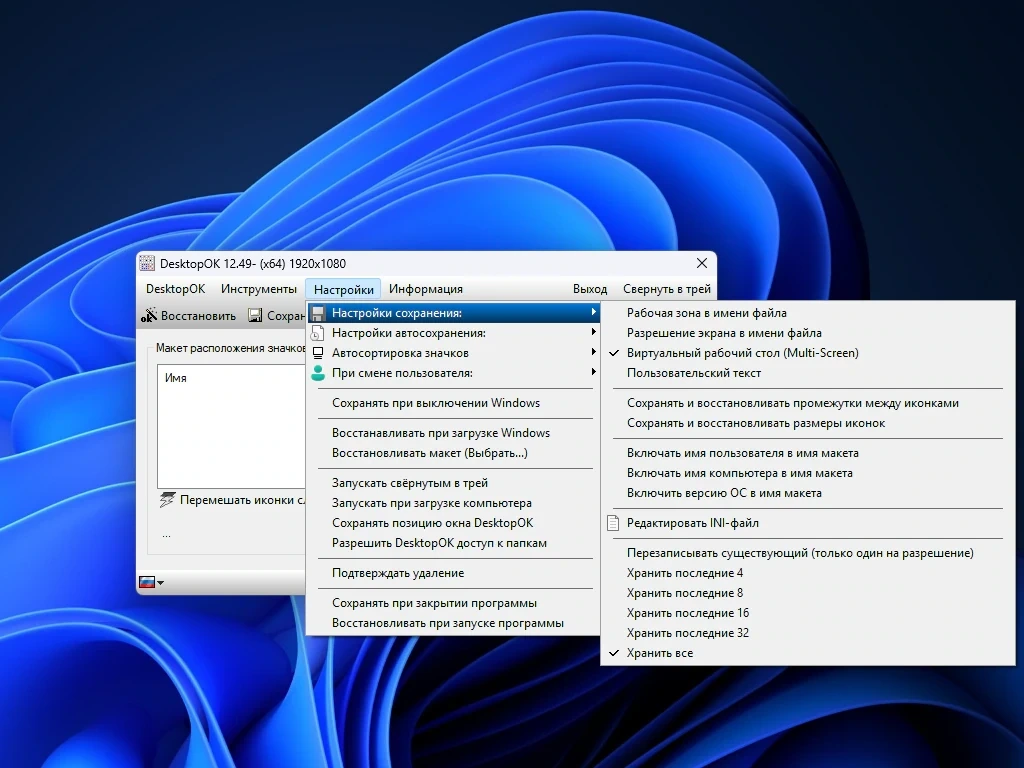The height and width of the screenshot is (768, 1024).
Task: Click the Имя column header
Action: coord(176,377)
